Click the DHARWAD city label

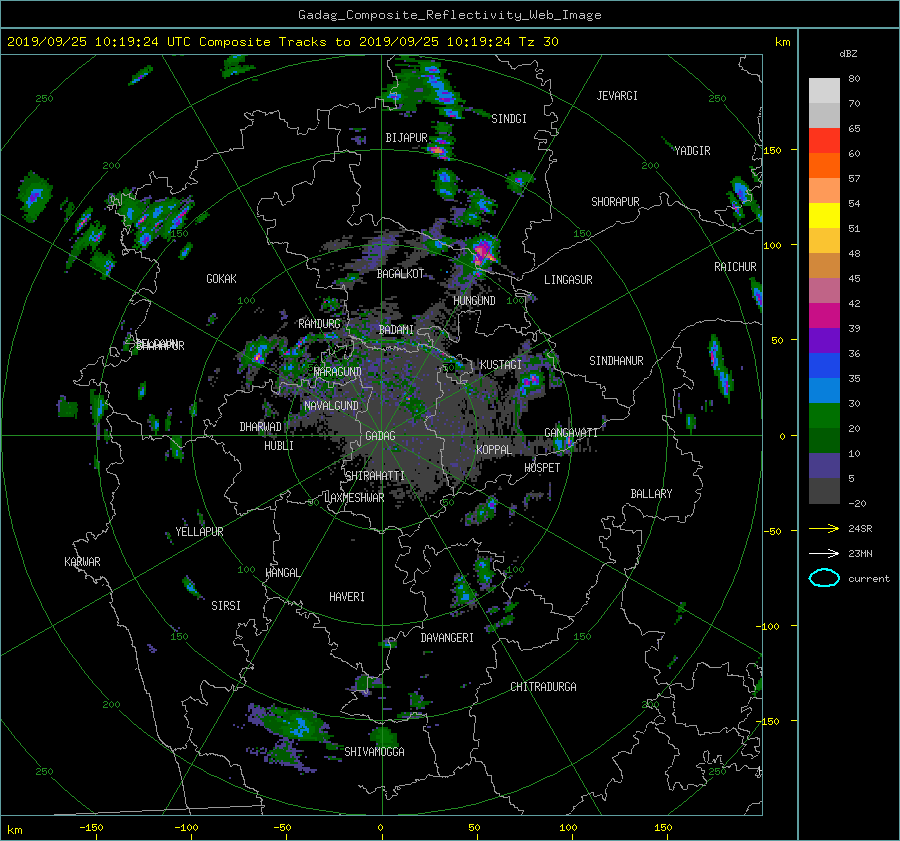261,427
